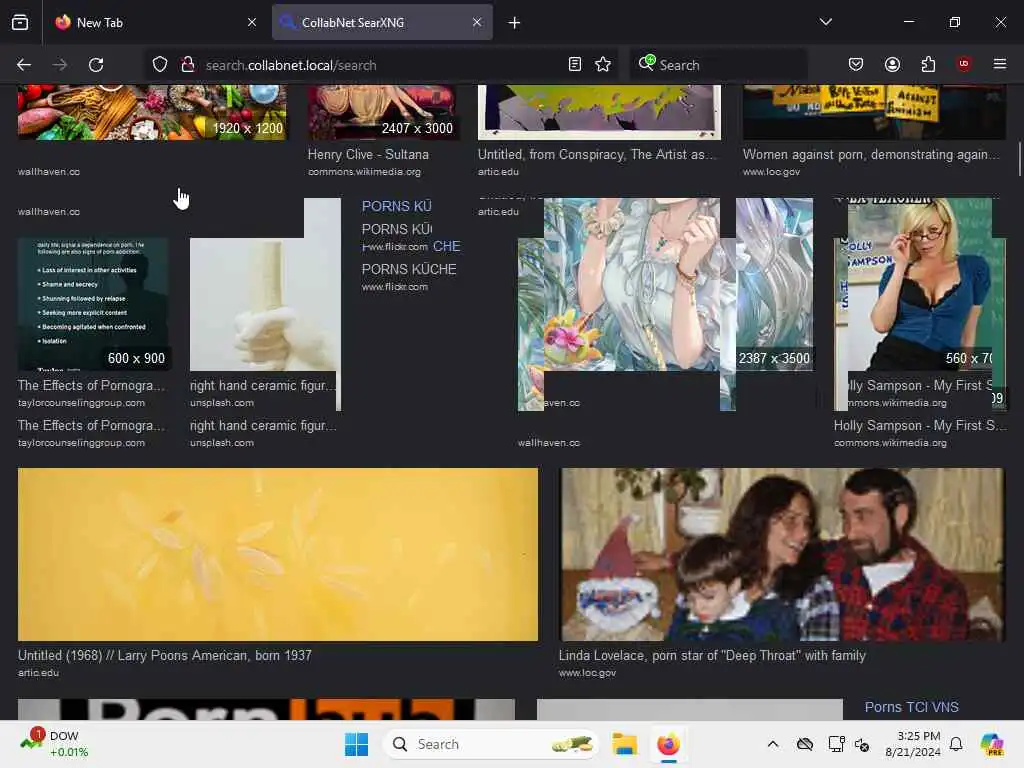The width and height of the screenshot is (1024, 768).
Task: Toggle reader view for this page
Action: tap(575, 65)
